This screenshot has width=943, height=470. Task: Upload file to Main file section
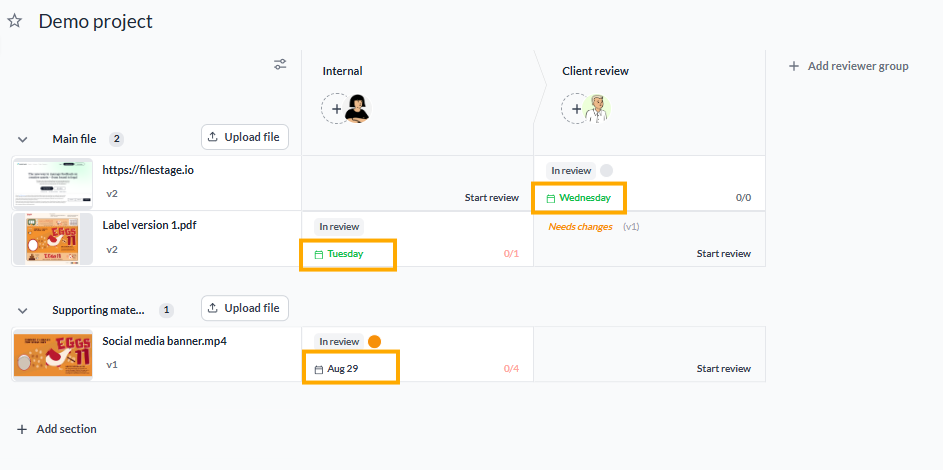pyautogui.click(x=245, y=137)
